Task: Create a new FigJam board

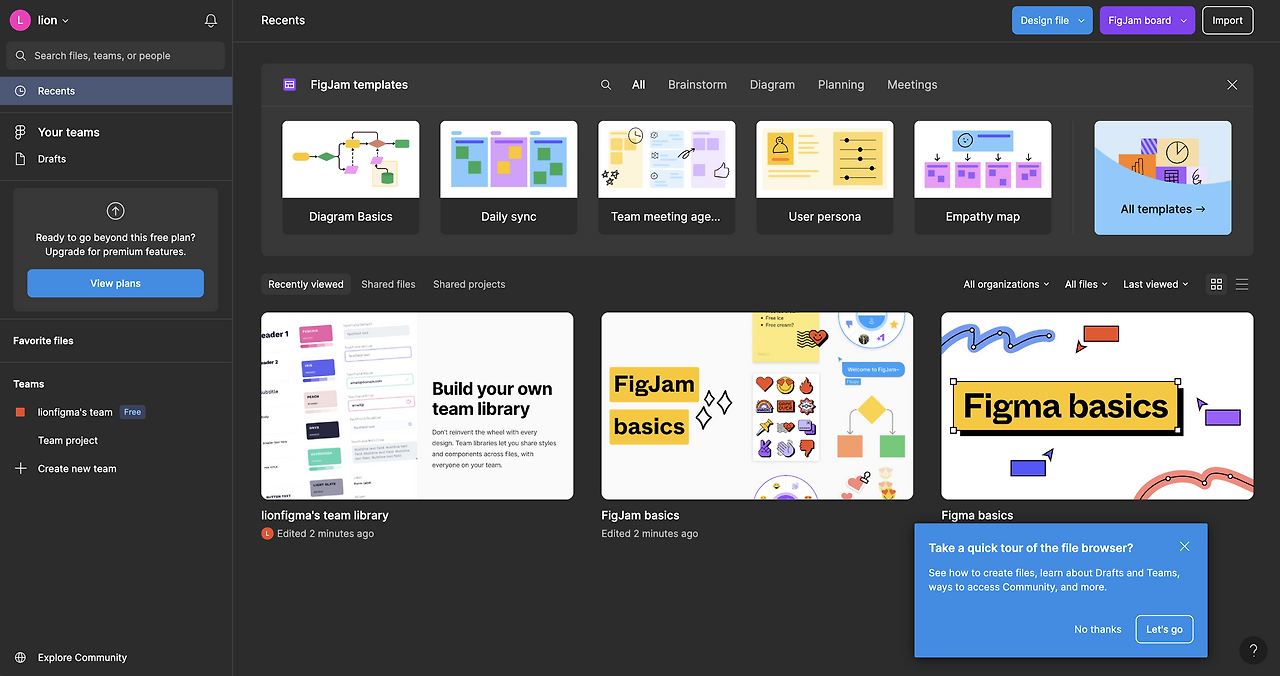Action: (1139, 20)
